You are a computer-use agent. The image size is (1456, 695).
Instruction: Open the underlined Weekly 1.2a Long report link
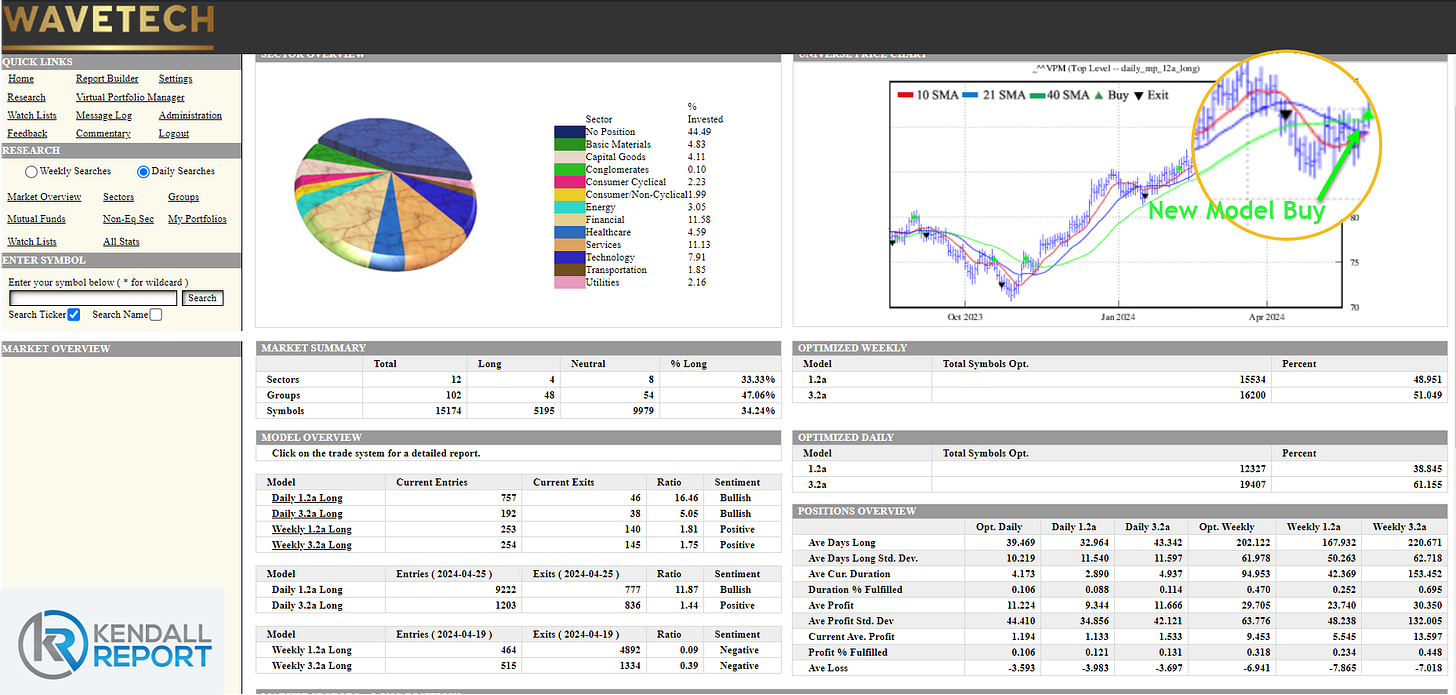[311, 530]
